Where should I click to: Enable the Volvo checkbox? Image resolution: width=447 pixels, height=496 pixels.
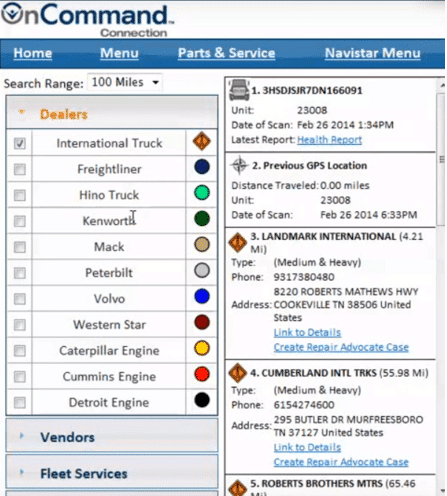tap(20, 299)
